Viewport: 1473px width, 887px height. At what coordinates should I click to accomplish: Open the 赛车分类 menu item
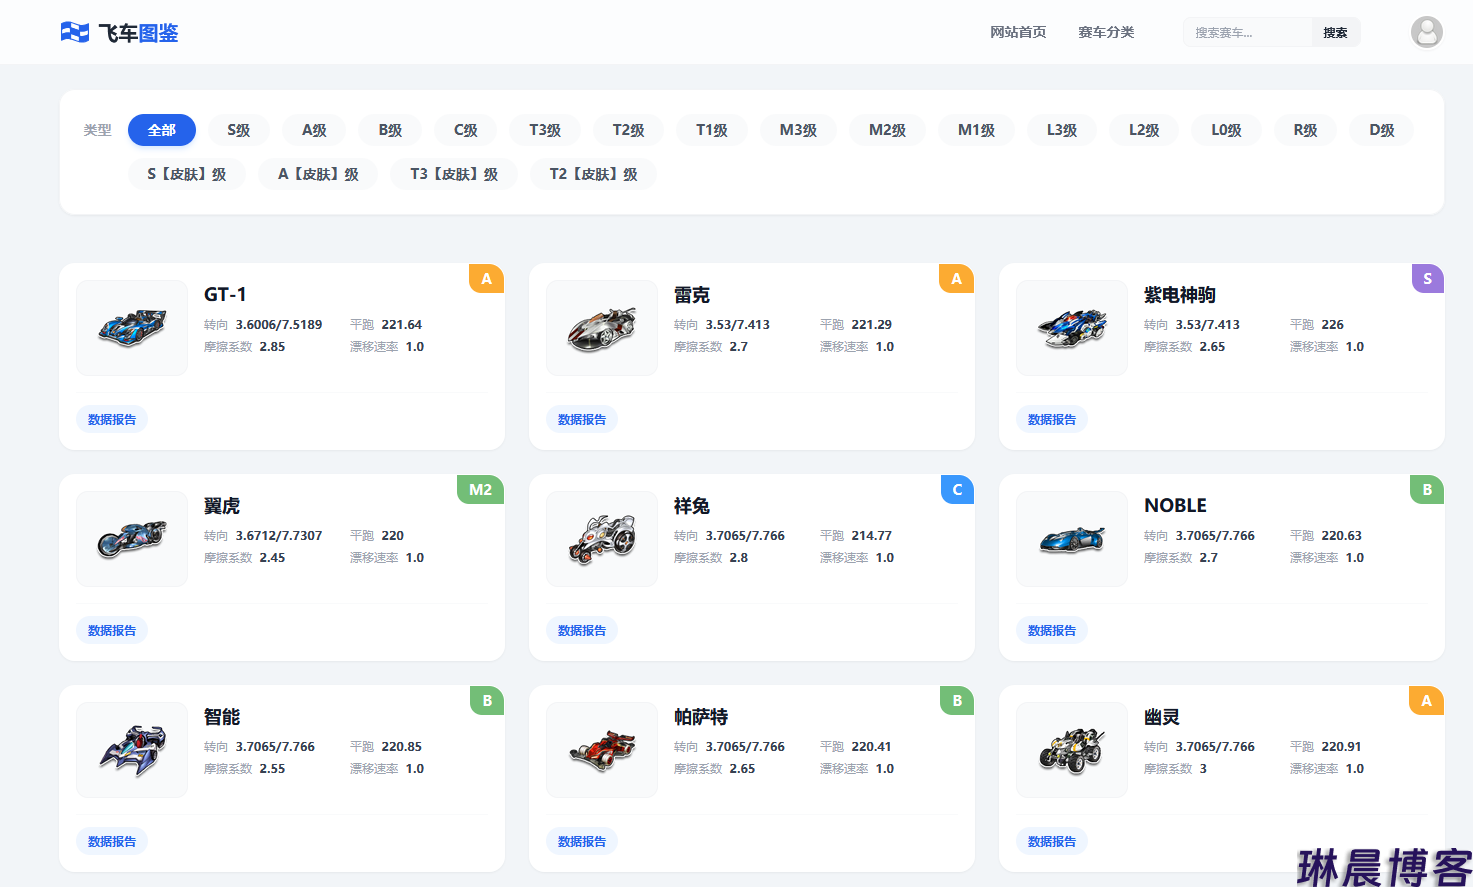pos(1106,32)
